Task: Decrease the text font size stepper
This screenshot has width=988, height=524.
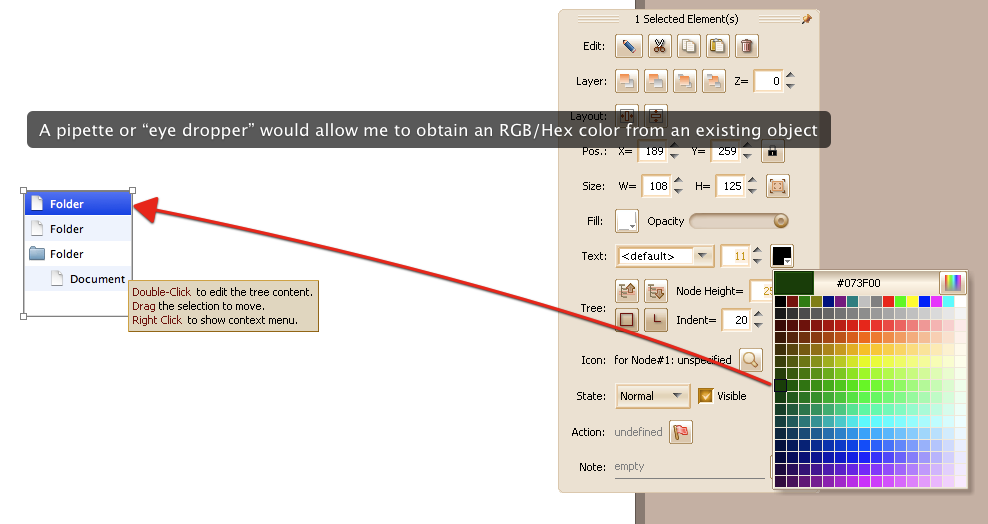Action: 758,261
